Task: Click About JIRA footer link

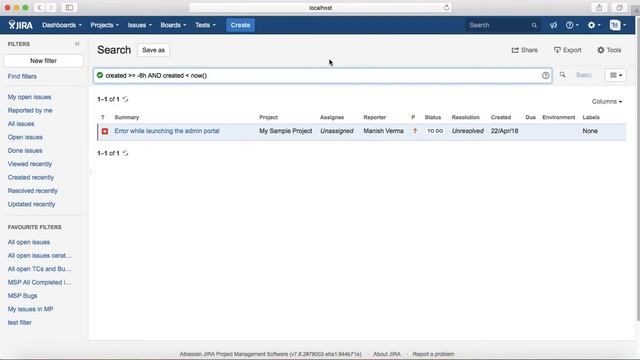Action: (x=387, y=354)
